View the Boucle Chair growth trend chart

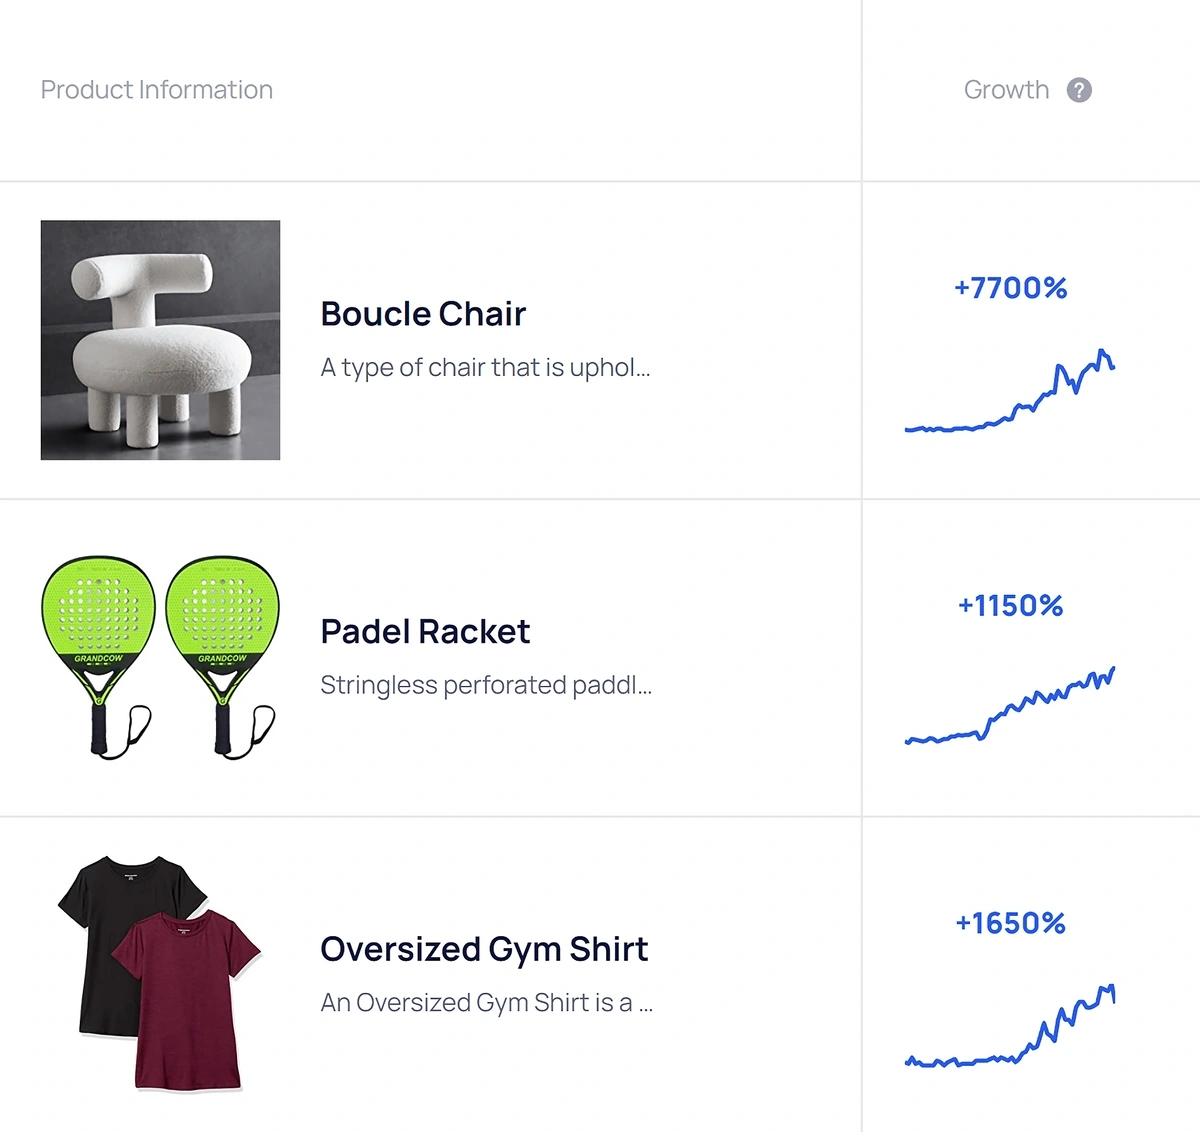(1010, 391)
